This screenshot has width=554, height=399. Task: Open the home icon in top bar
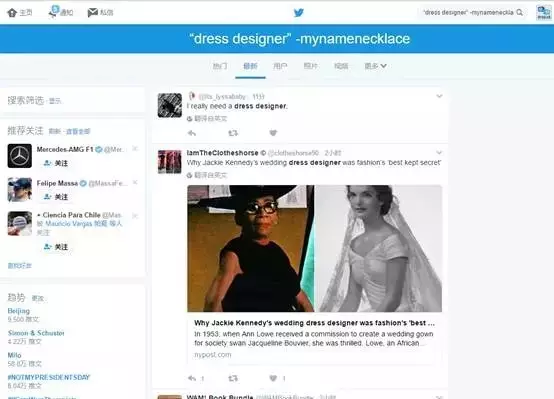(12, 13)
